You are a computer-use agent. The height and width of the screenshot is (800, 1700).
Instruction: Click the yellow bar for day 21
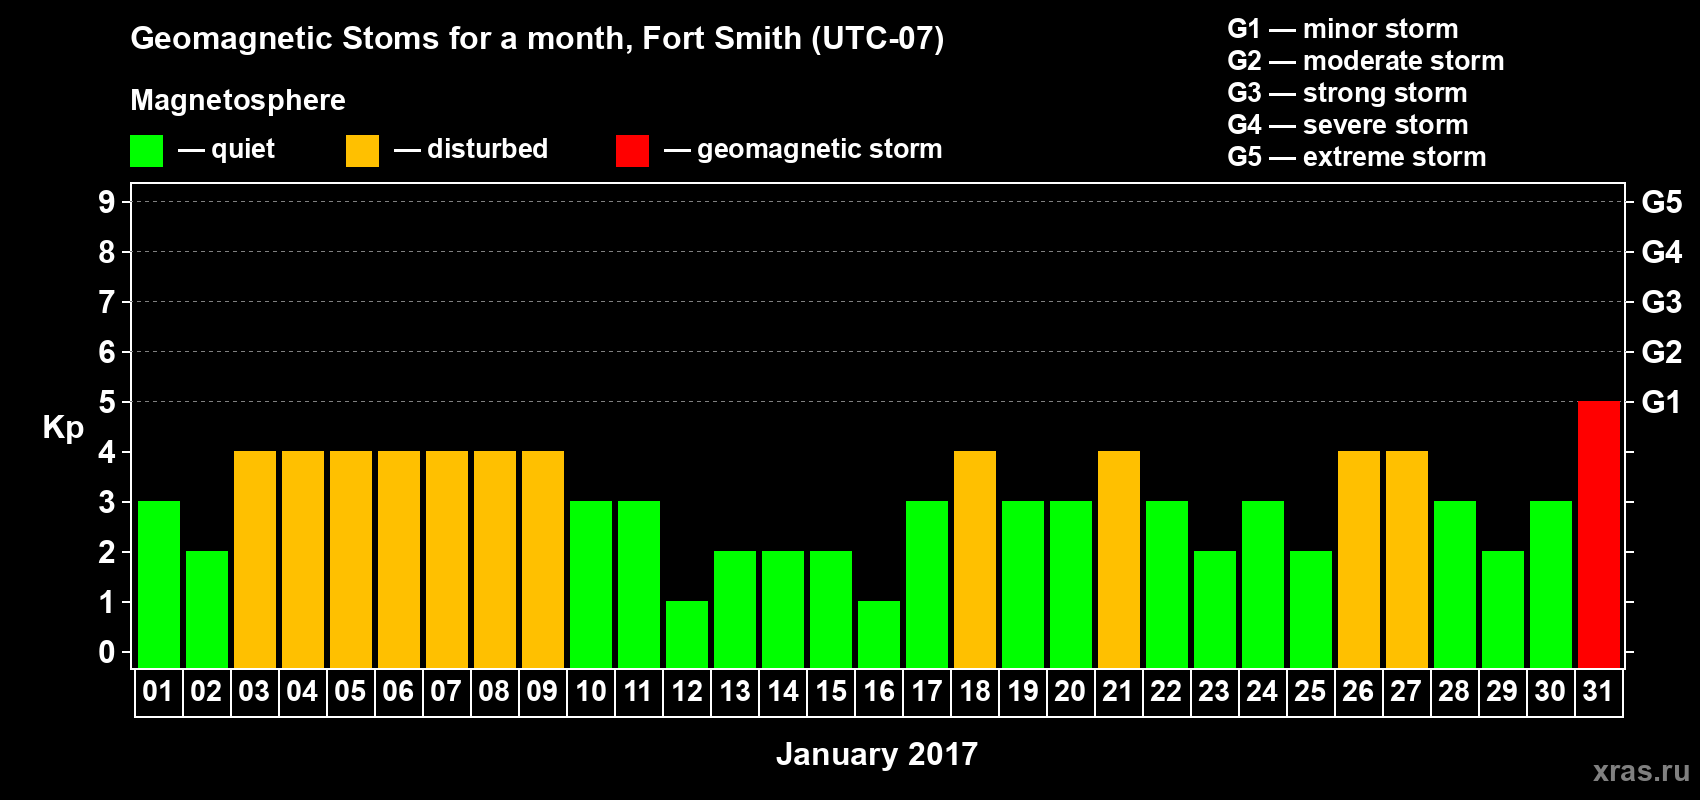1119,559
